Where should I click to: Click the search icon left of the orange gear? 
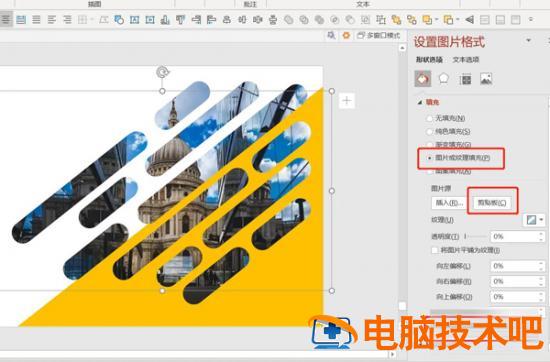pyautogui.click(x=331, y=35)
